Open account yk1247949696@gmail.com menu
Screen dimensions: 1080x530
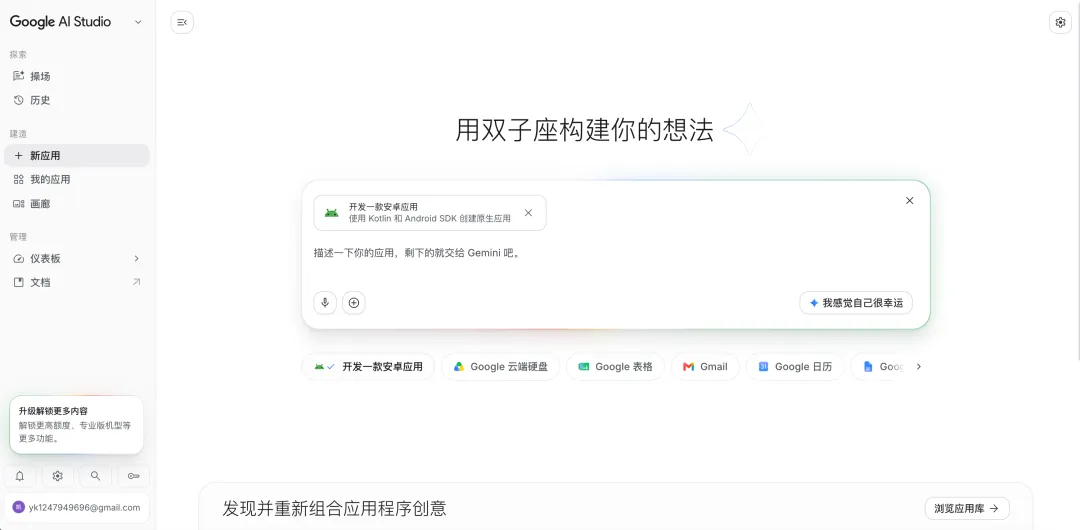pyautogui.click(x=76, y=507)
